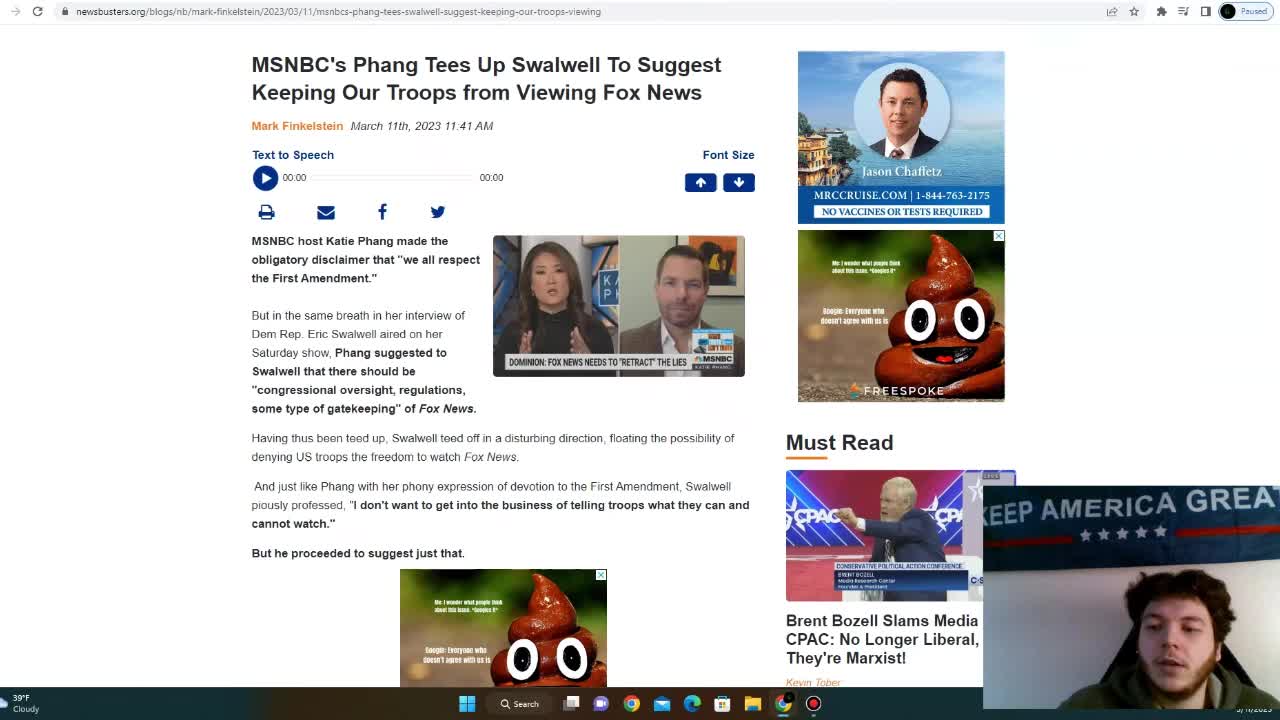The height and width of the screenshot is (720, 1280).
Task: Click the Must Read section heading
Action: [x=839, y=442]
